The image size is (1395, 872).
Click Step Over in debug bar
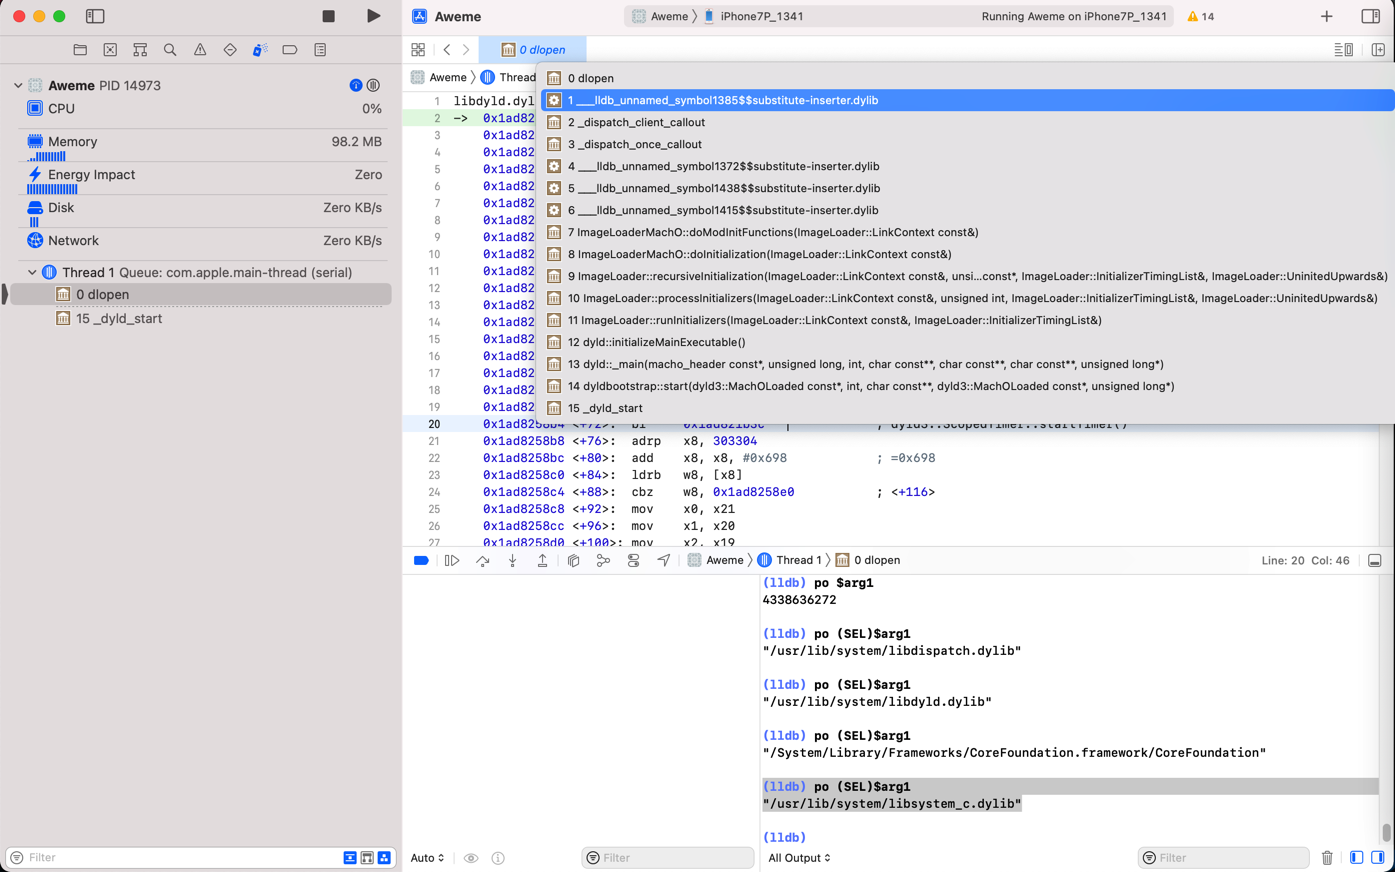click(x=482, y=561)
